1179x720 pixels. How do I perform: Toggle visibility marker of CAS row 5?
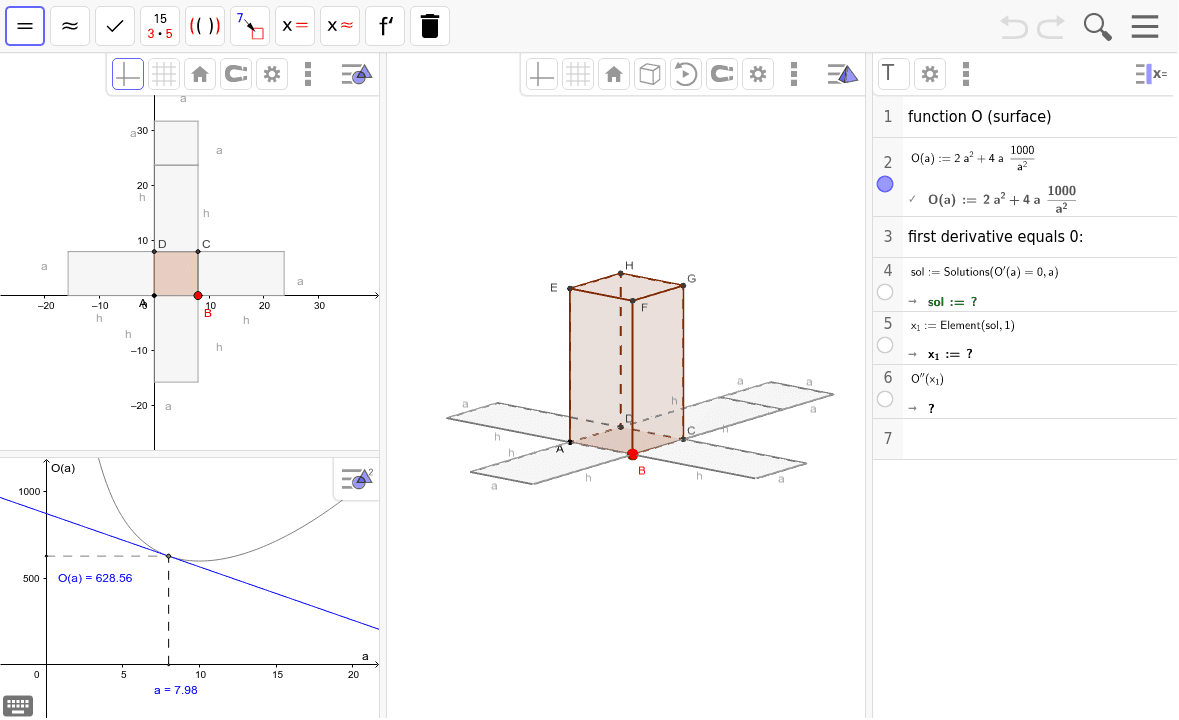885,345
